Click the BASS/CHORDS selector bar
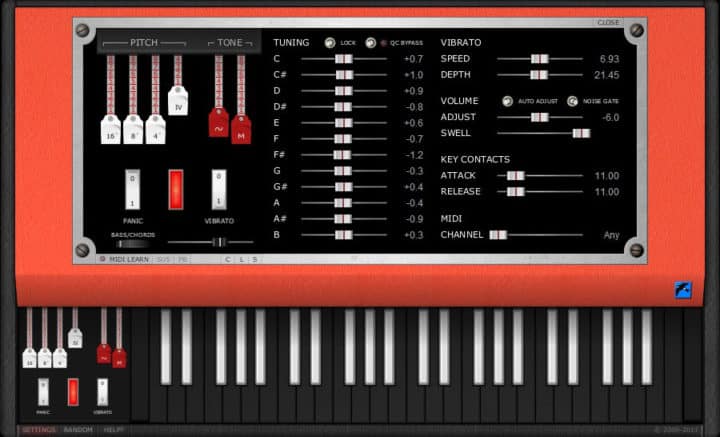Image resolution: width=720 pixels, height=437 pixels. 133,244
